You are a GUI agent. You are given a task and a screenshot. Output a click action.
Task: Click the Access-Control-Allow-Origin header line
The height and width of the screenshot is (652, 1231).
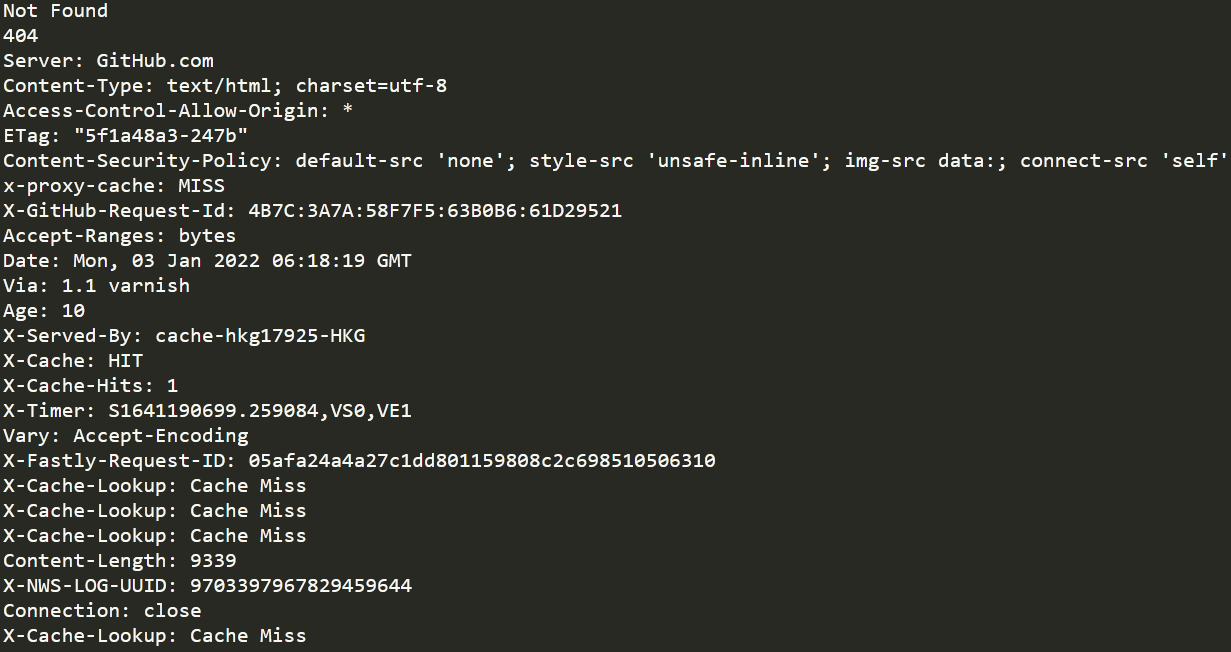pyautogui.click(x=178, y=111)
